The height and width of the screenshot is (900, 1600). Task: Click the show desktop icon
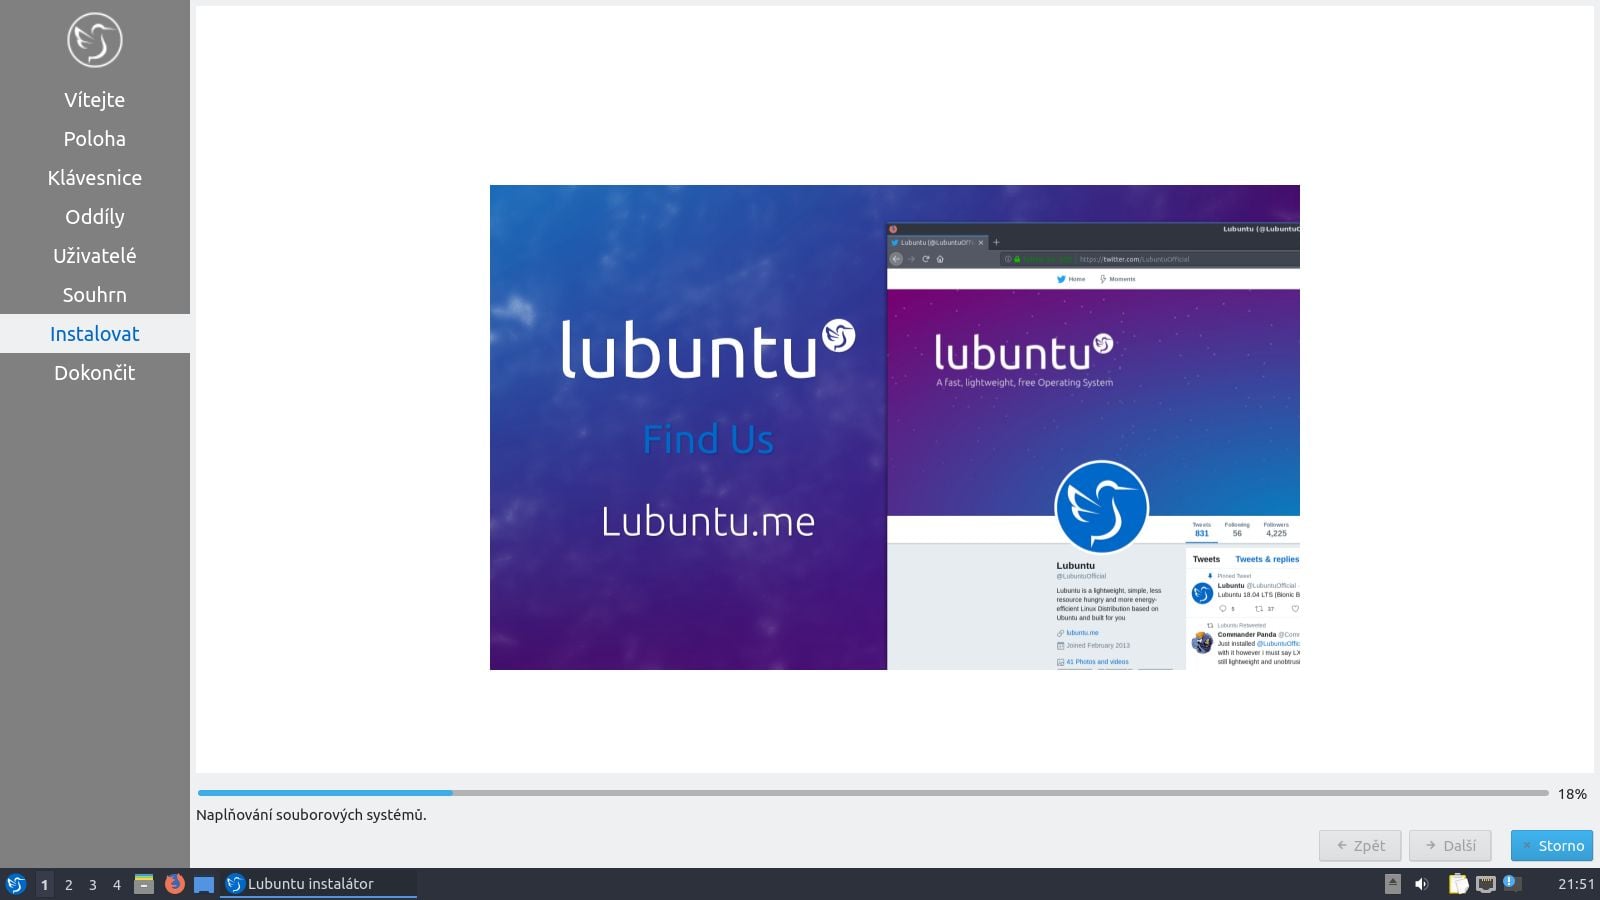pos(203,884)
